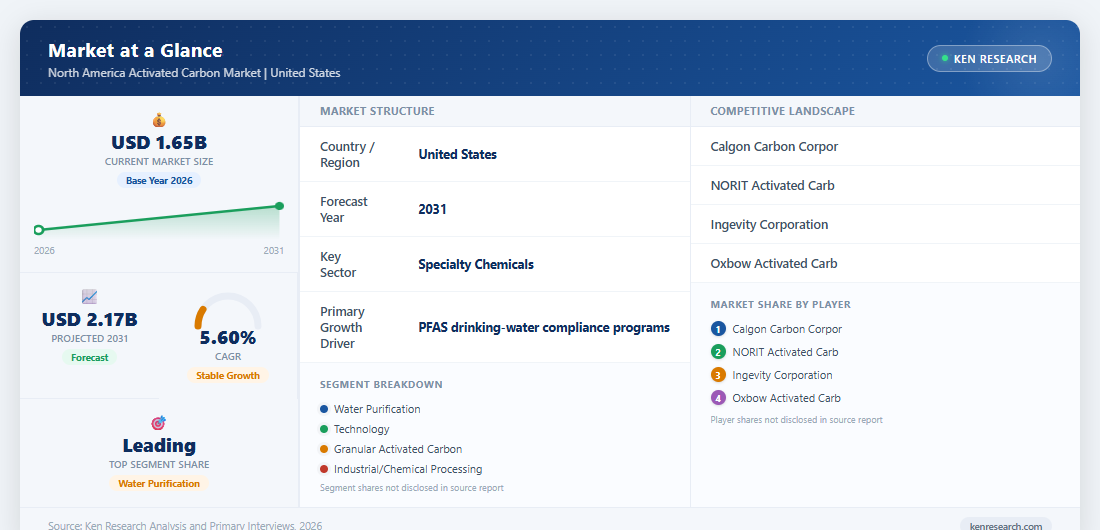This screenshot has width=1100, height=530.
Task: Open the kenresearch.com link
Action: click(1005, 525)
